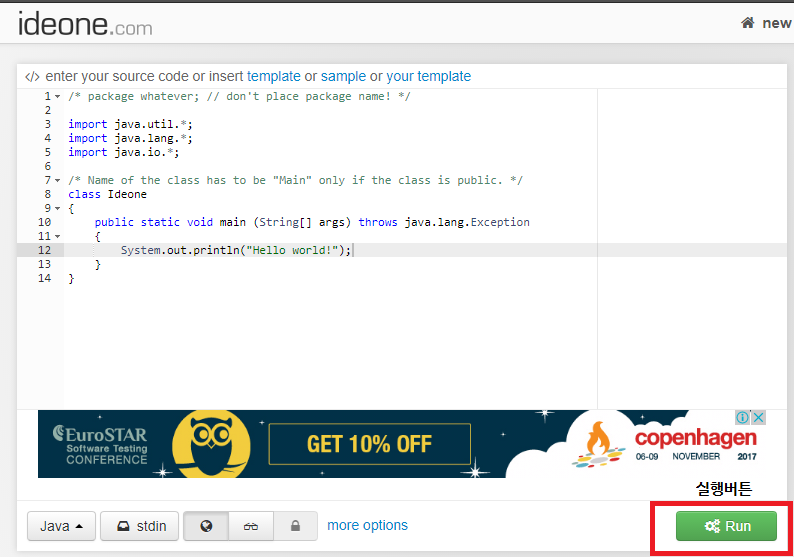Click the 'Name of the class' comment

click(x=295, y=180)
